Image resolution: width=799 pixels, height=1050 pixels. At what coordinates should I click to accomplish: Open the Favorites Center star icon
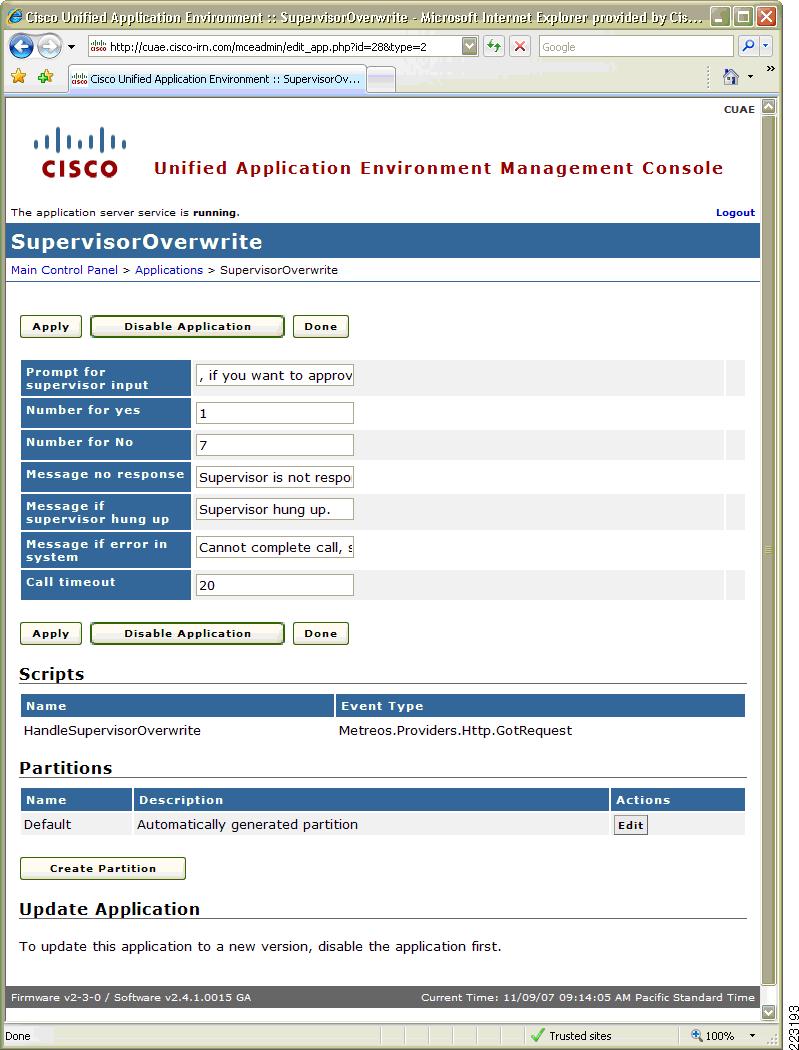point(19,77)
